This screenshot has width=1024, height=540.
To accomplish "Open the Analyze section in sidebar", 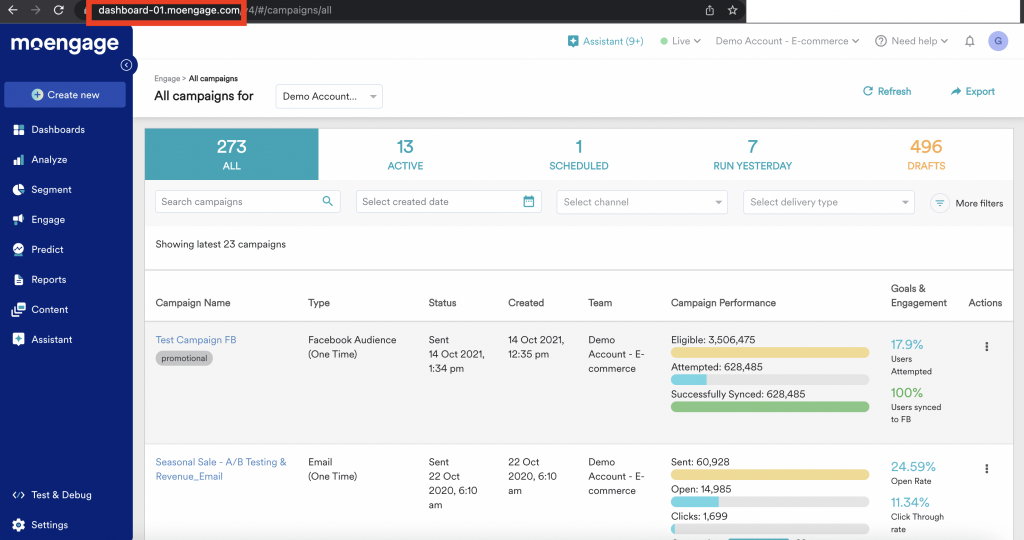I will tap(49, 160).
